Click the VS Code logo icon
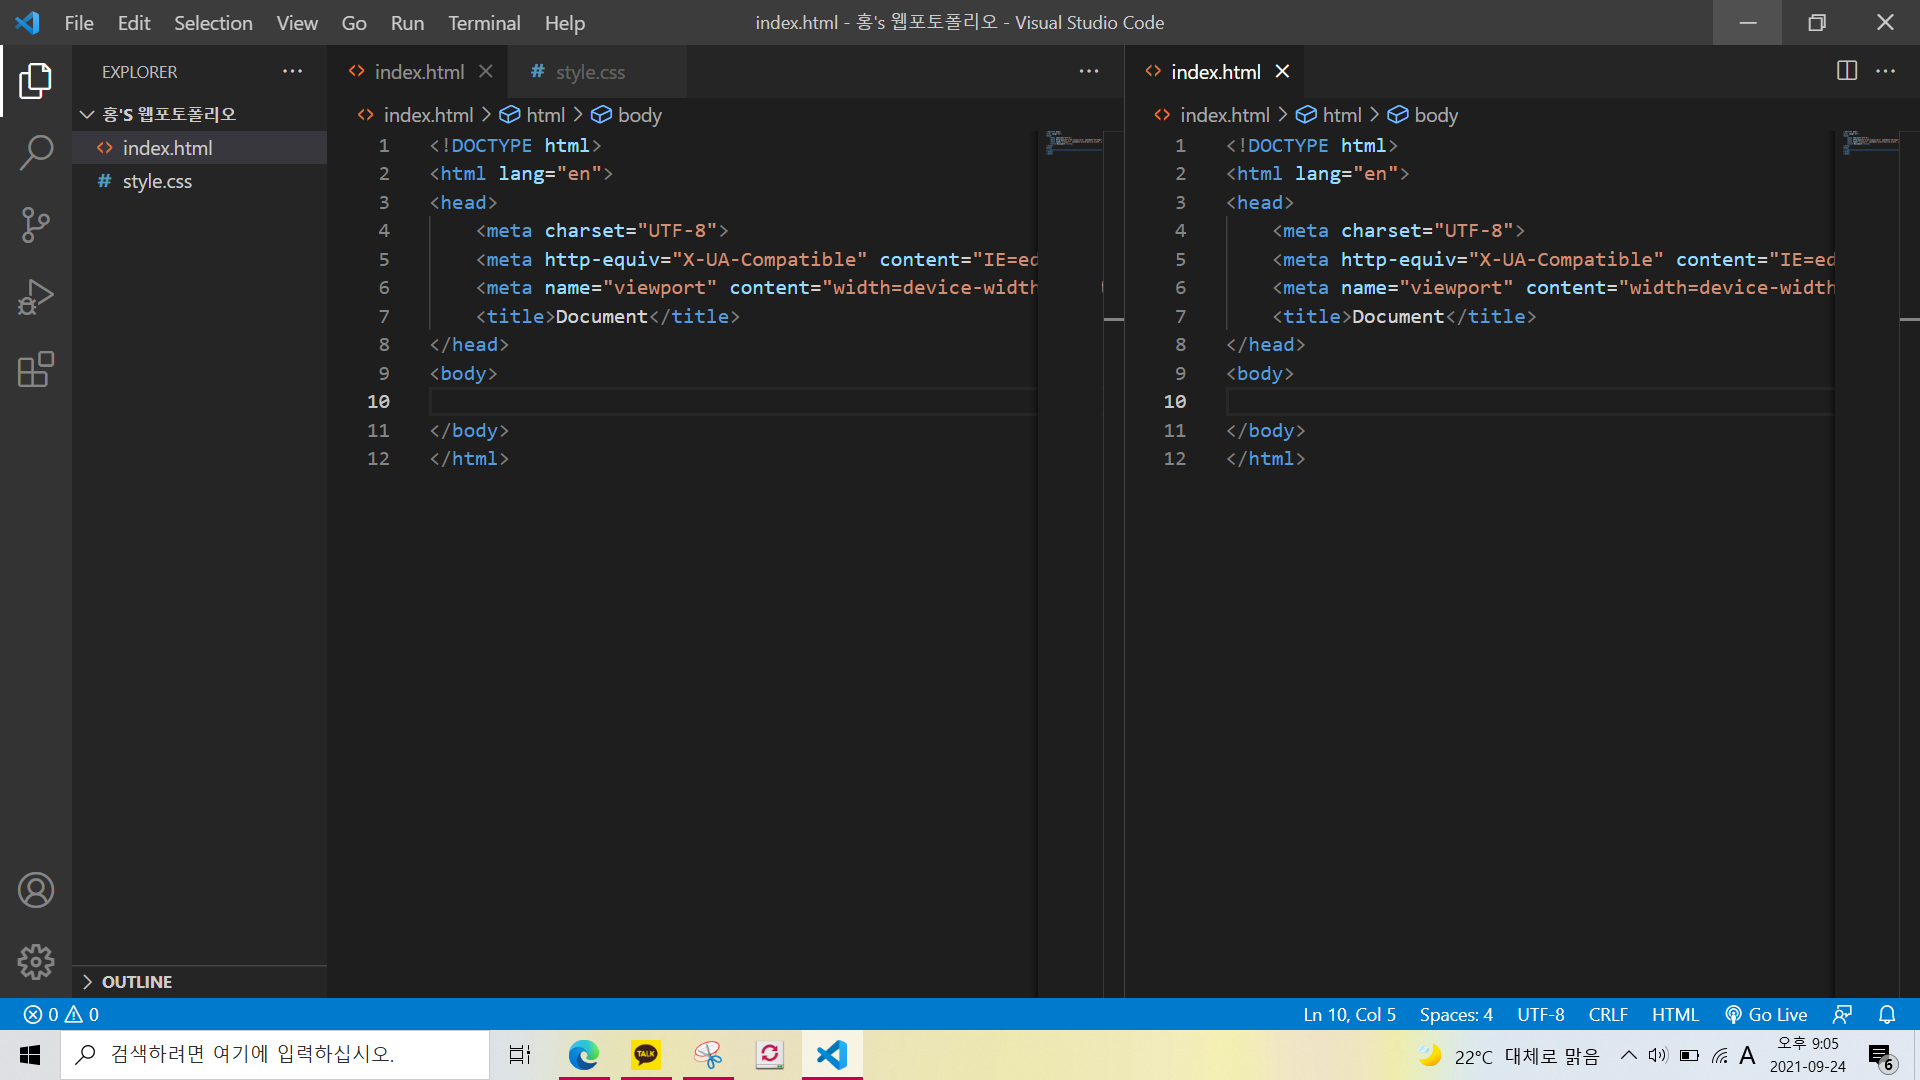 click(x=27, y=22)
